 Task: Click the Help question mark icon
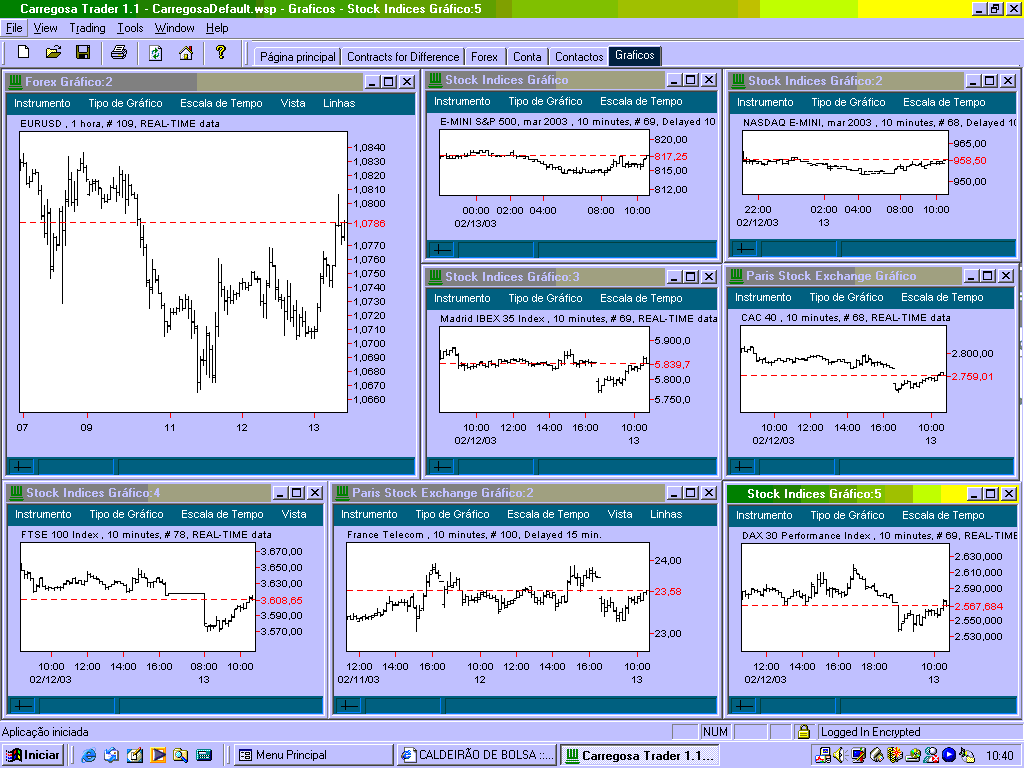221,52
